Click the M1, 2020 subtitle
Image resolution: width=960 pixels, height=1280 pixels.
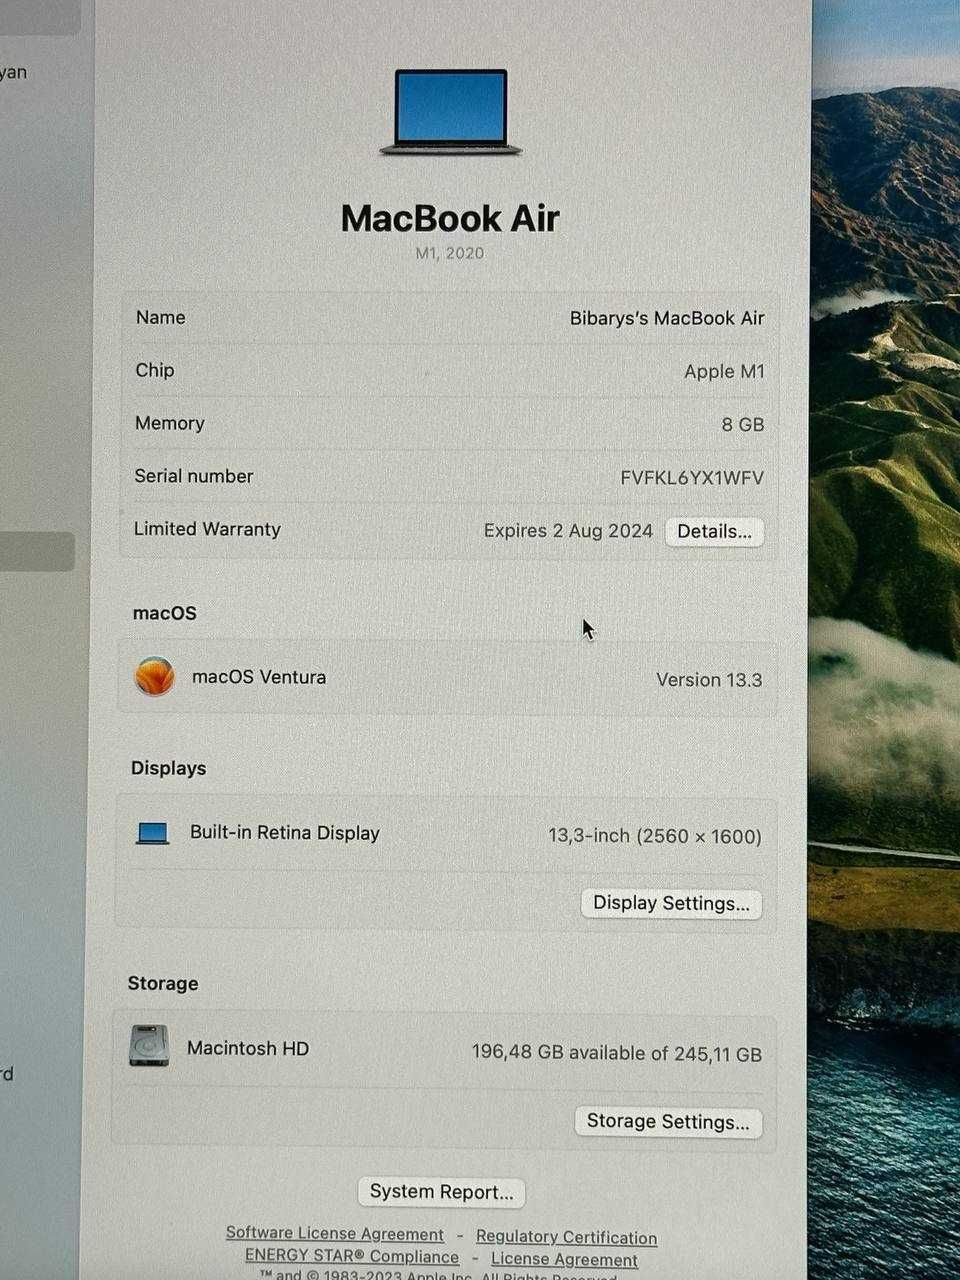450,253
